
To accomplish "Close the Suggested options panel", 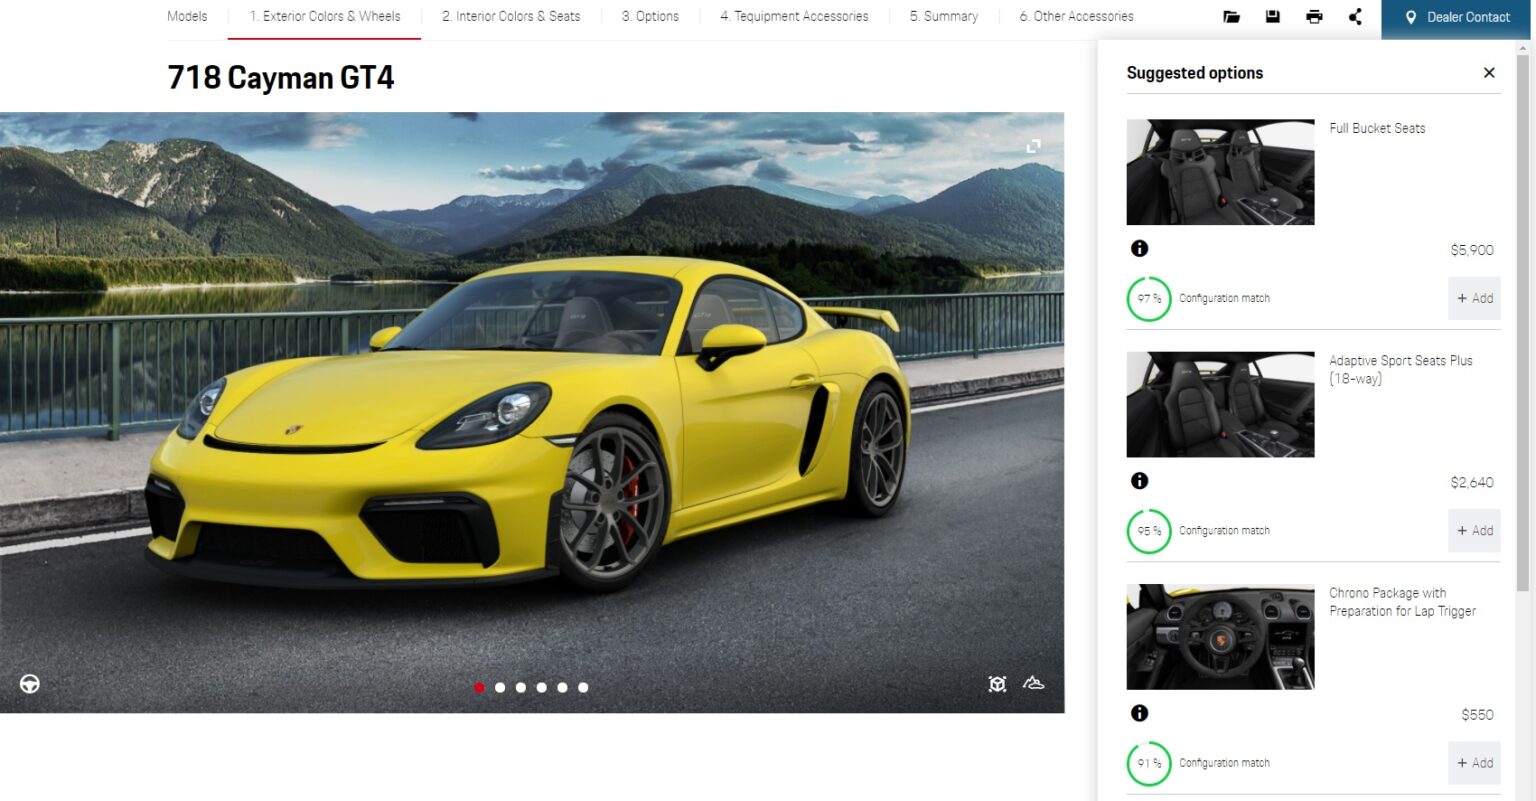I will pyautogui.click(x=1489, y=72).
